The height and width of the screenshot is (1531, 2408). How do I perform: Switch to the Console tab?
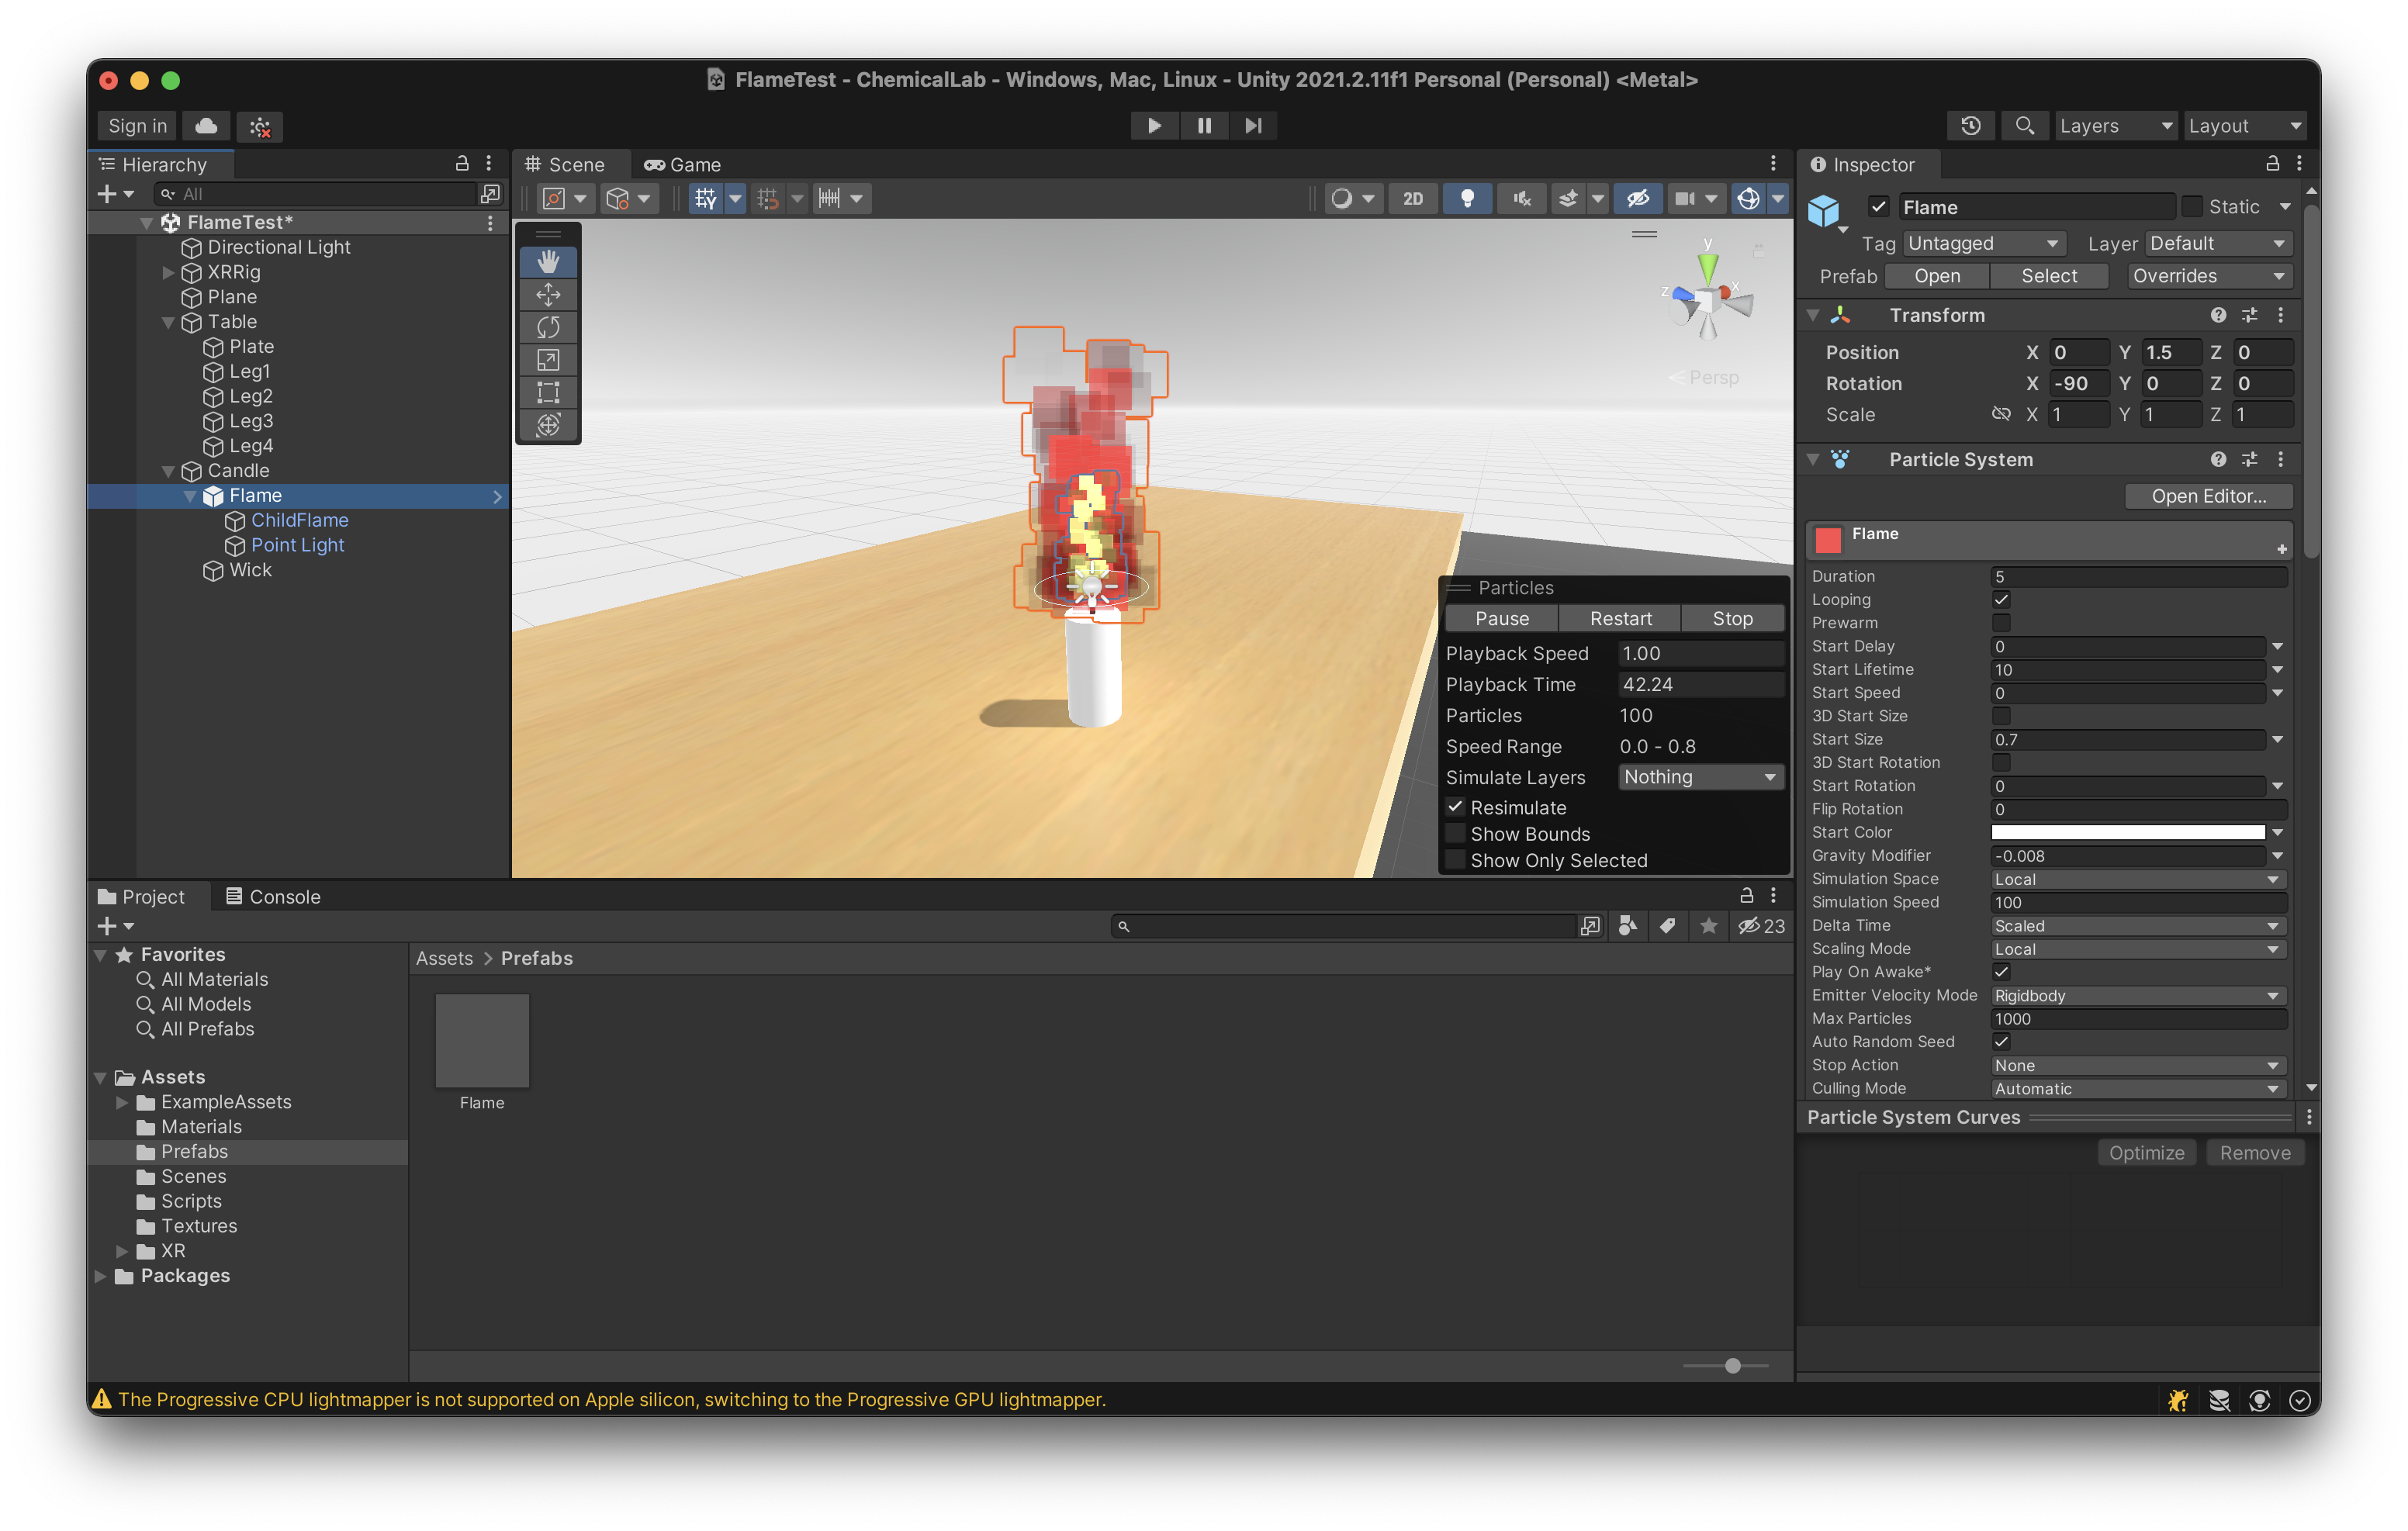[x=273, y=896]
